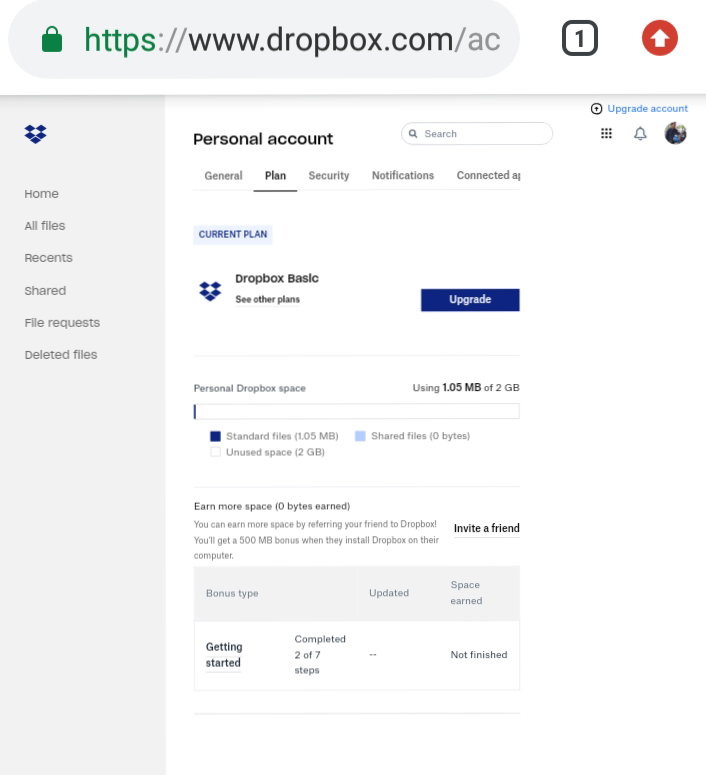Click the Upgrade account link
Viewport: 706px width, 775px height.
(x=647, y=109)
